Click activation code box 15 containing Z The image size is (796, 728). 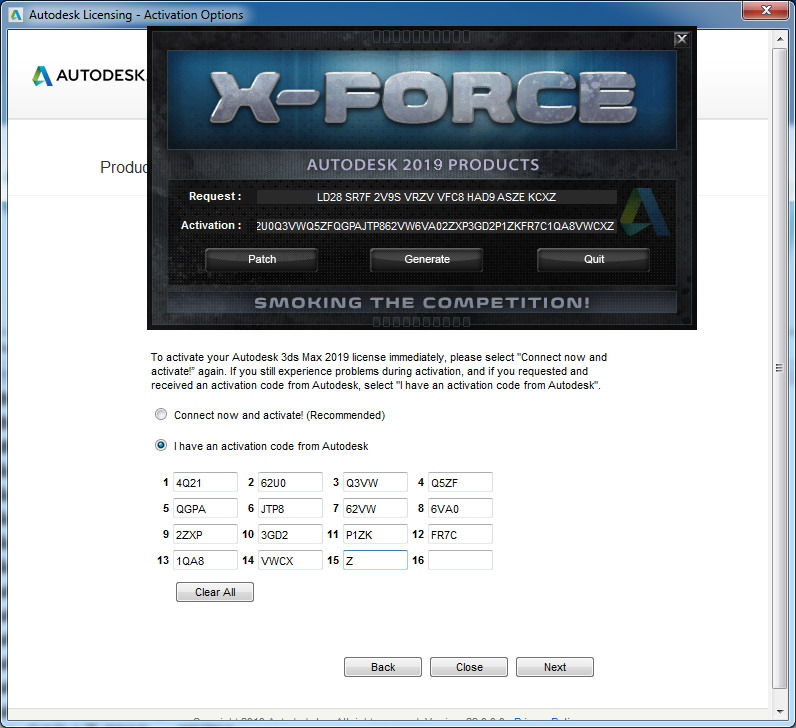click(375, 560)
